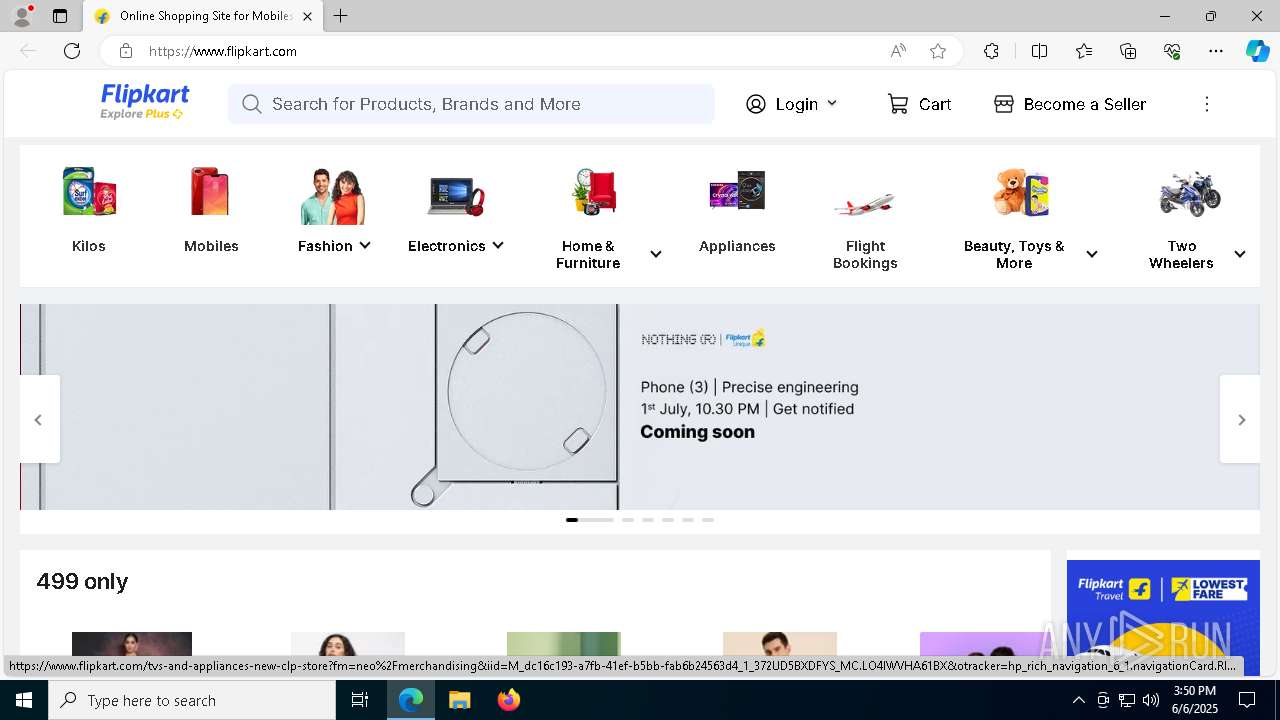Screen dimensions: 1280x720
Task: Open the three-dot more options menu
Action: click(x=1207, y=104)
